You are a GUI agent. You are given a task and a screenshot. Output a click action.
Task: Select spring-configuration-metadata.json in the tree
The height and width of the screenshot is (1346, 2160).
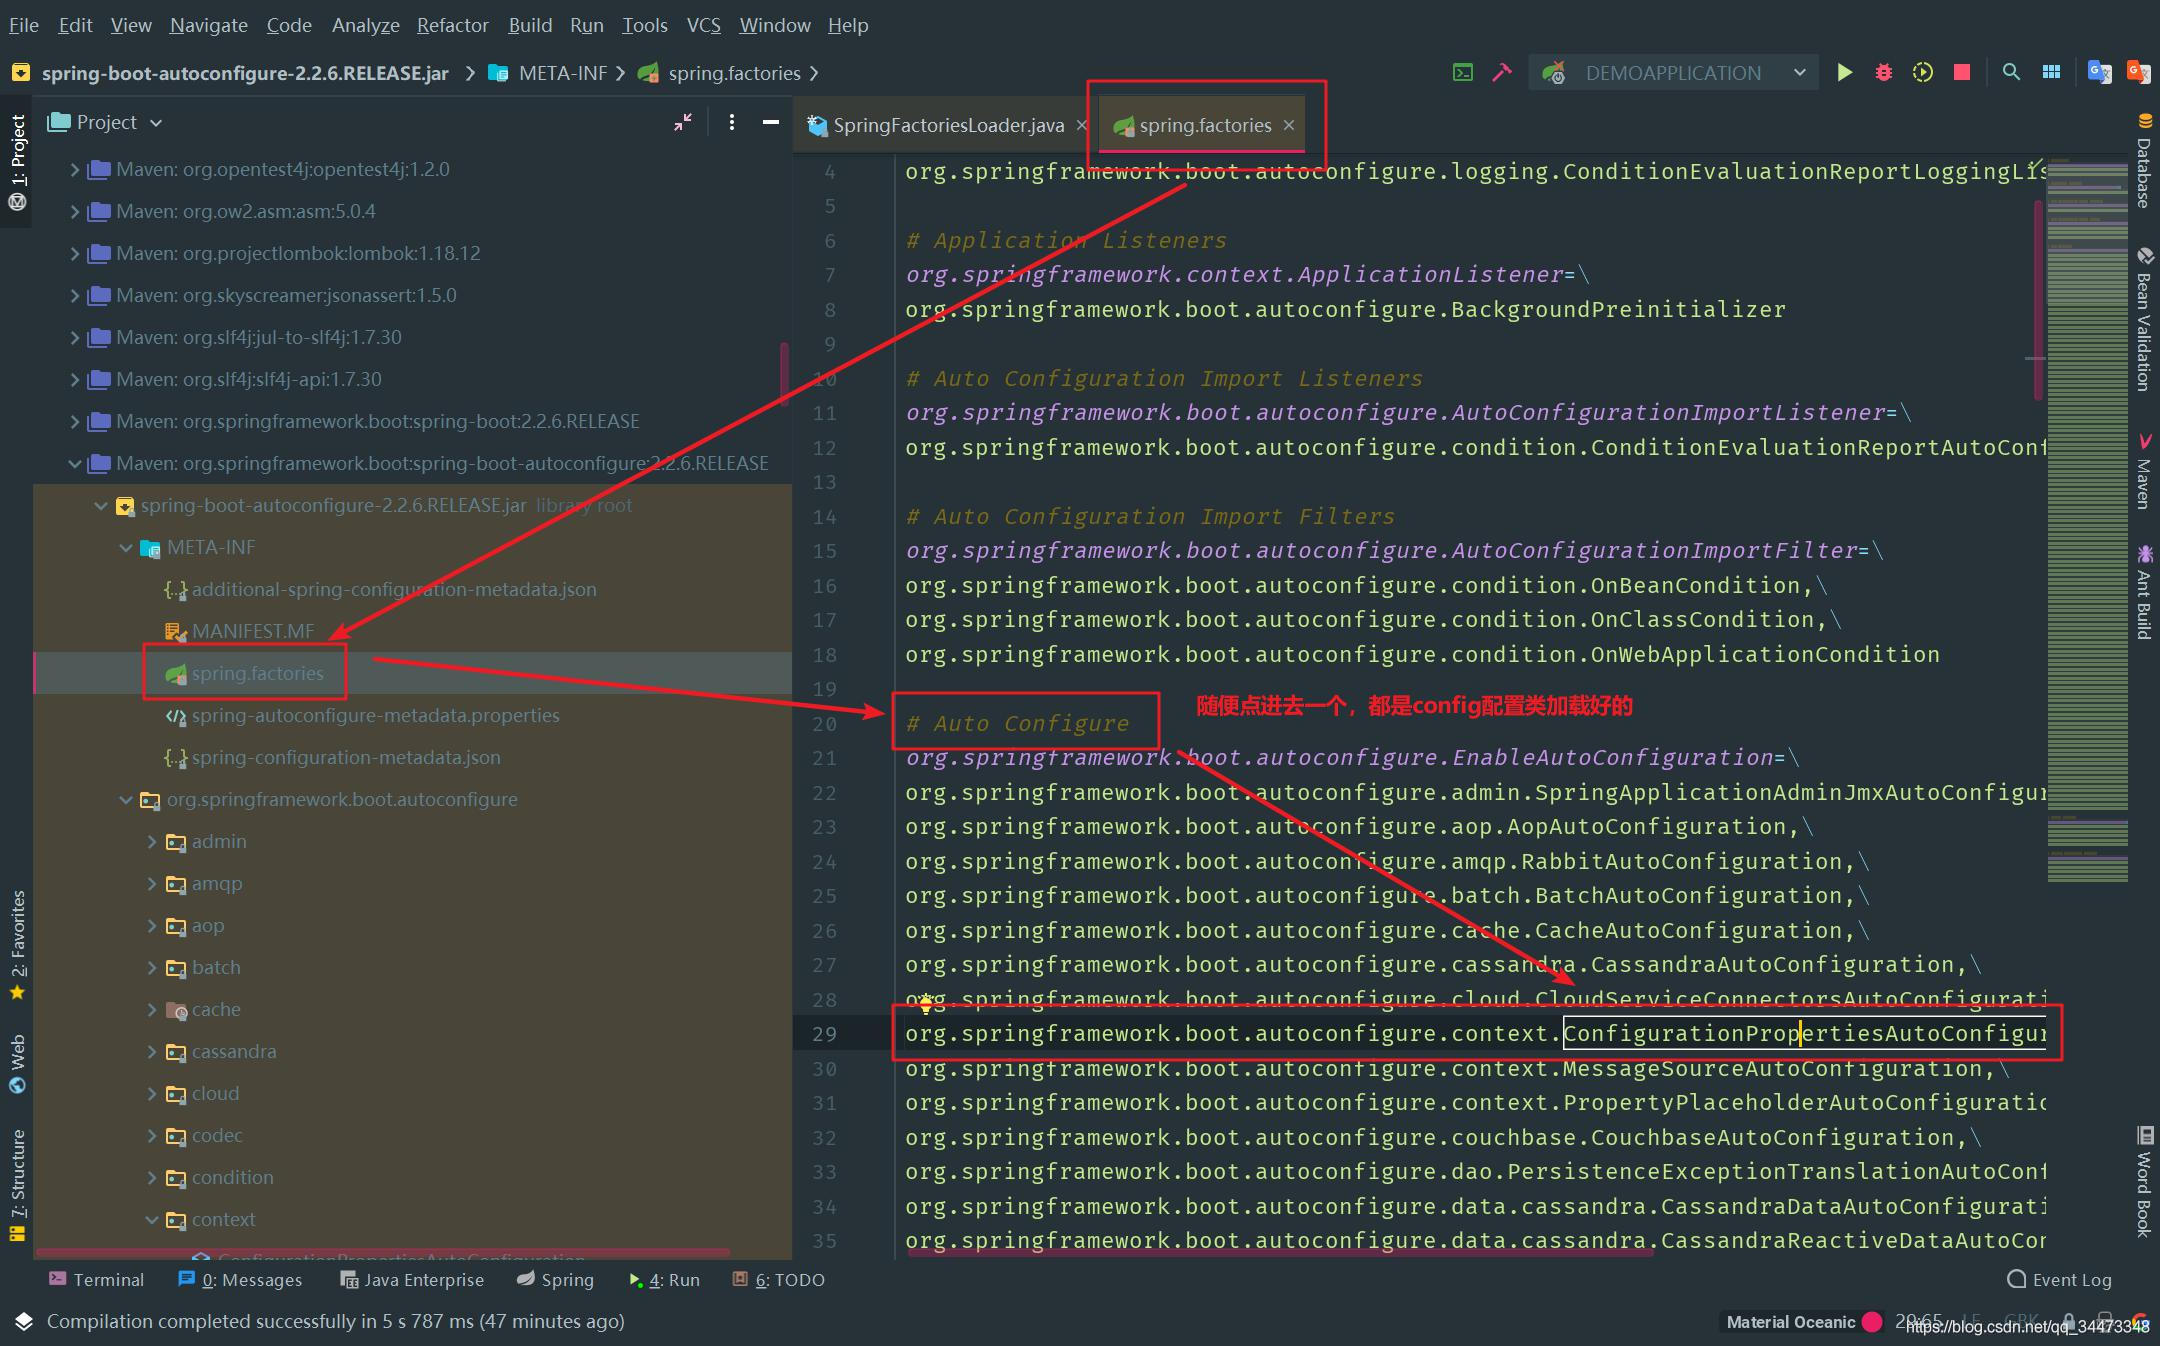(x=346, y=758)
